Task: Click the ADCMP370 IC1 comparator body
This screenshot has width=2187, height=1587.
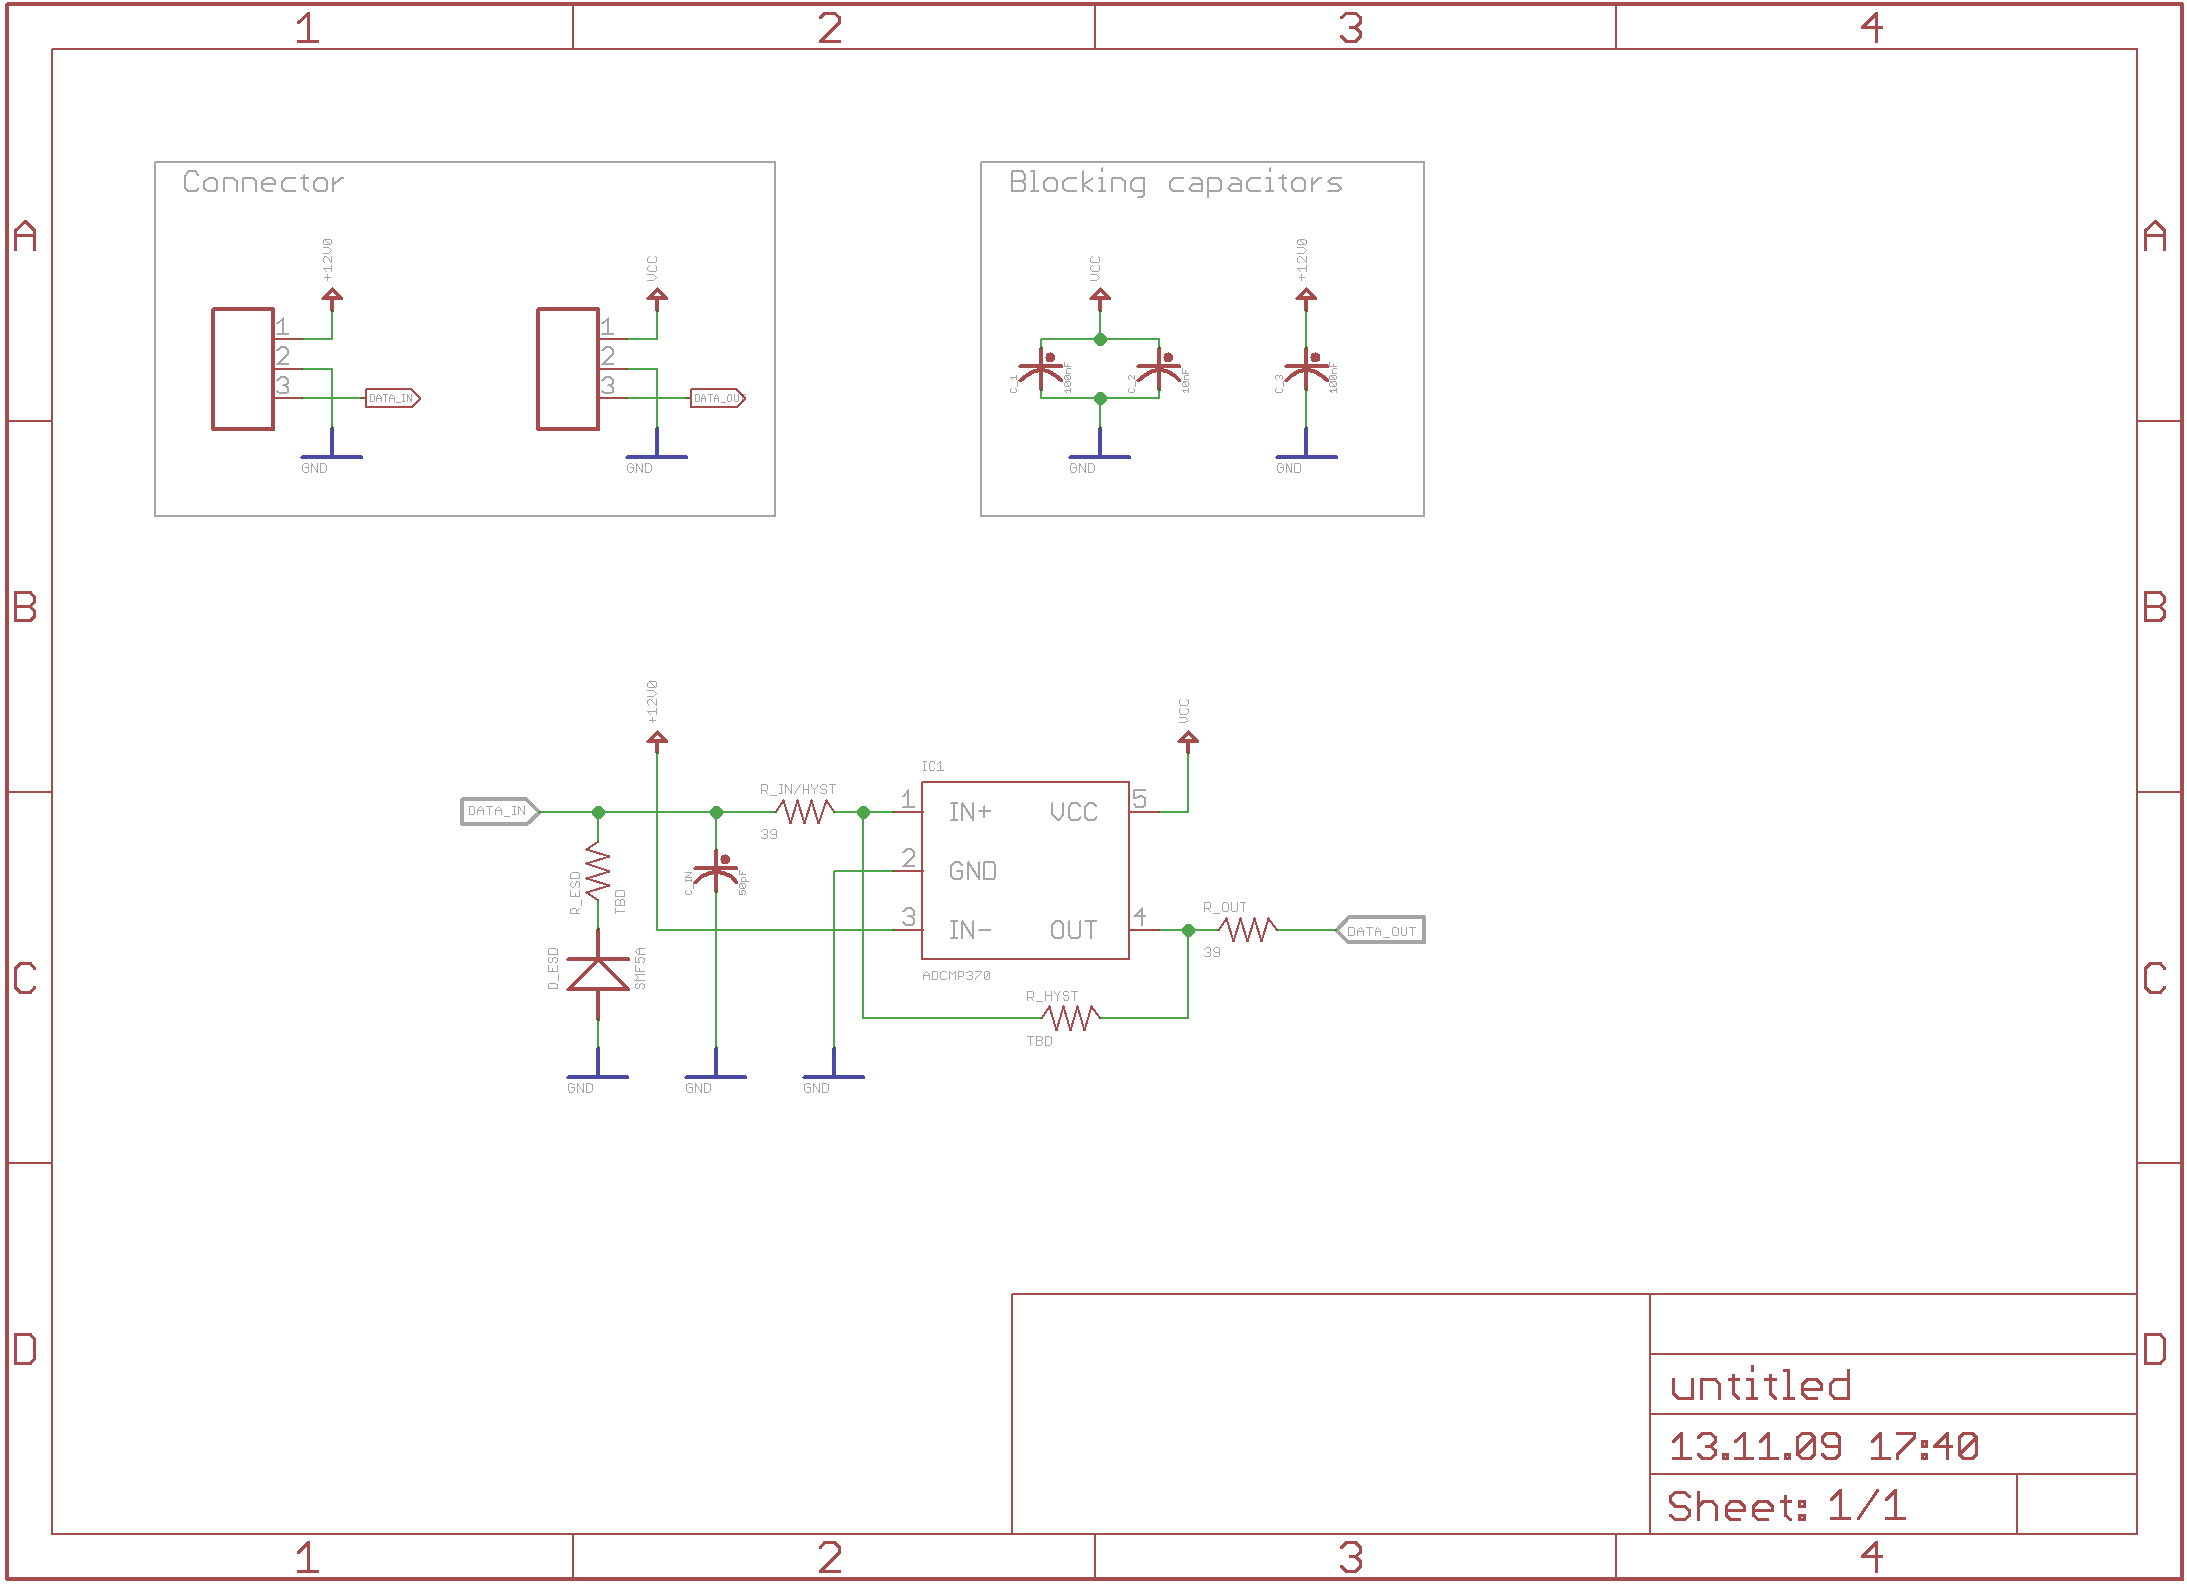Action: pos(1025,870)
